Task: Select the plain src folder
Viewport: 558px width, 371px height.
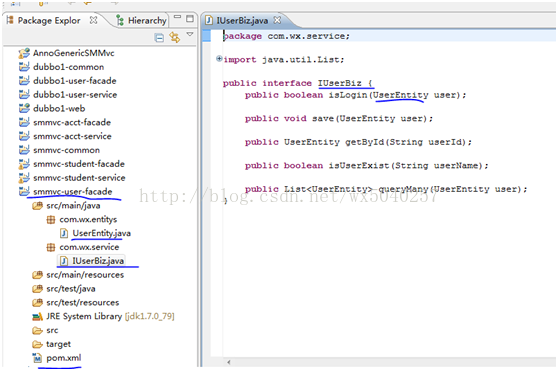Action: 52,330
